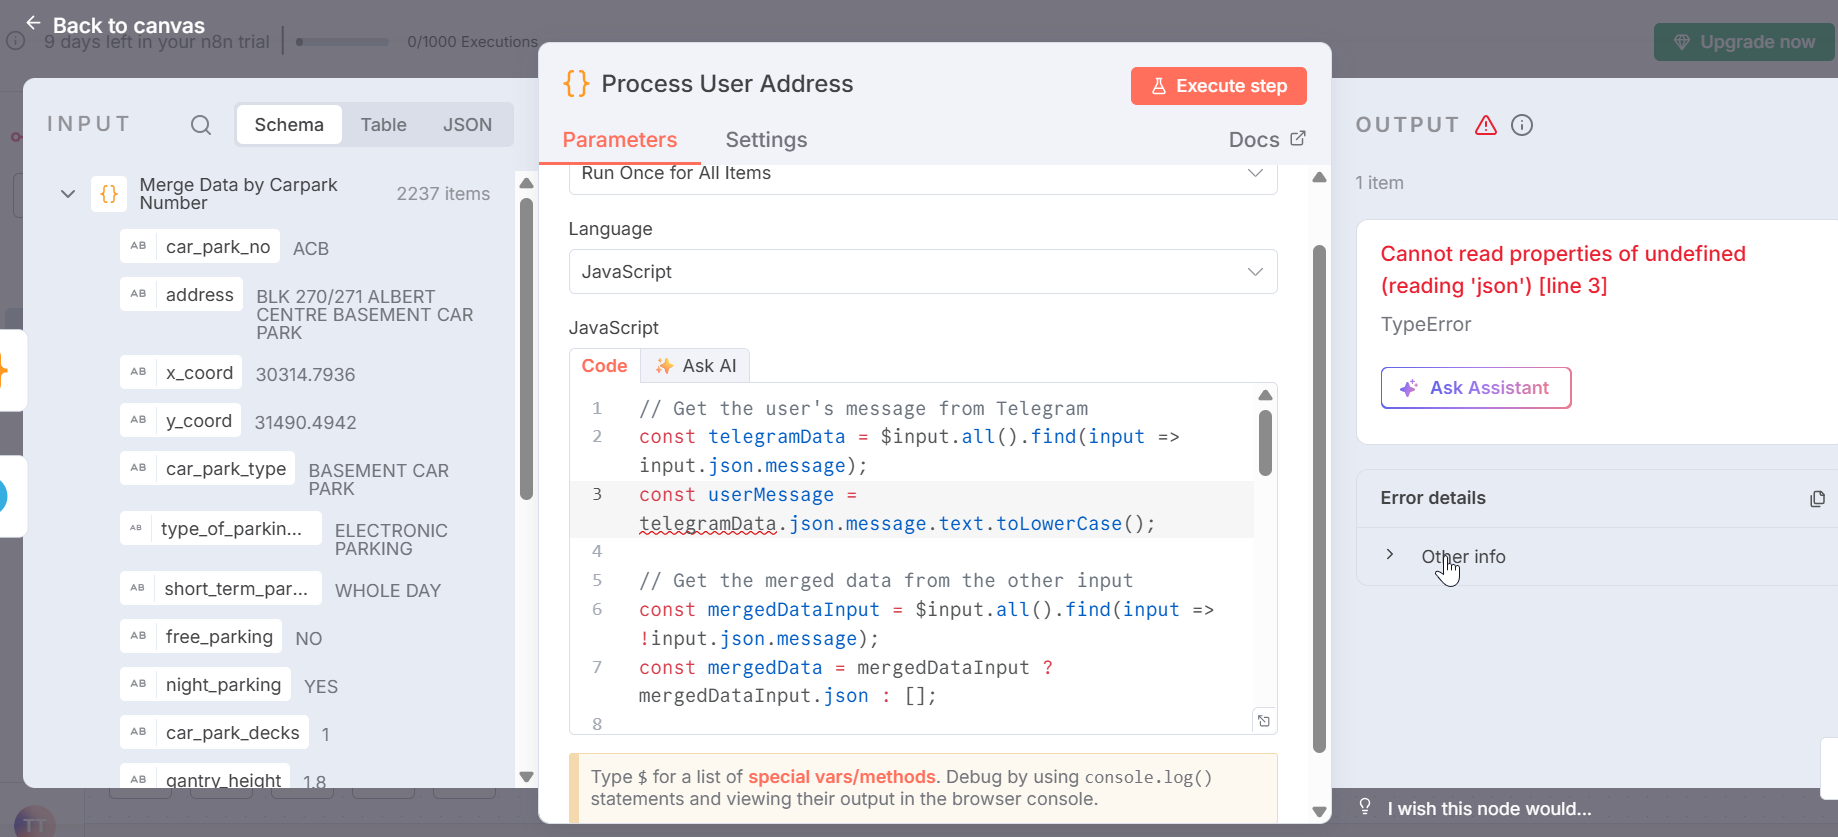Copy error details with the copy icon
The image size is (1838, 837).
pos(1817,499)
